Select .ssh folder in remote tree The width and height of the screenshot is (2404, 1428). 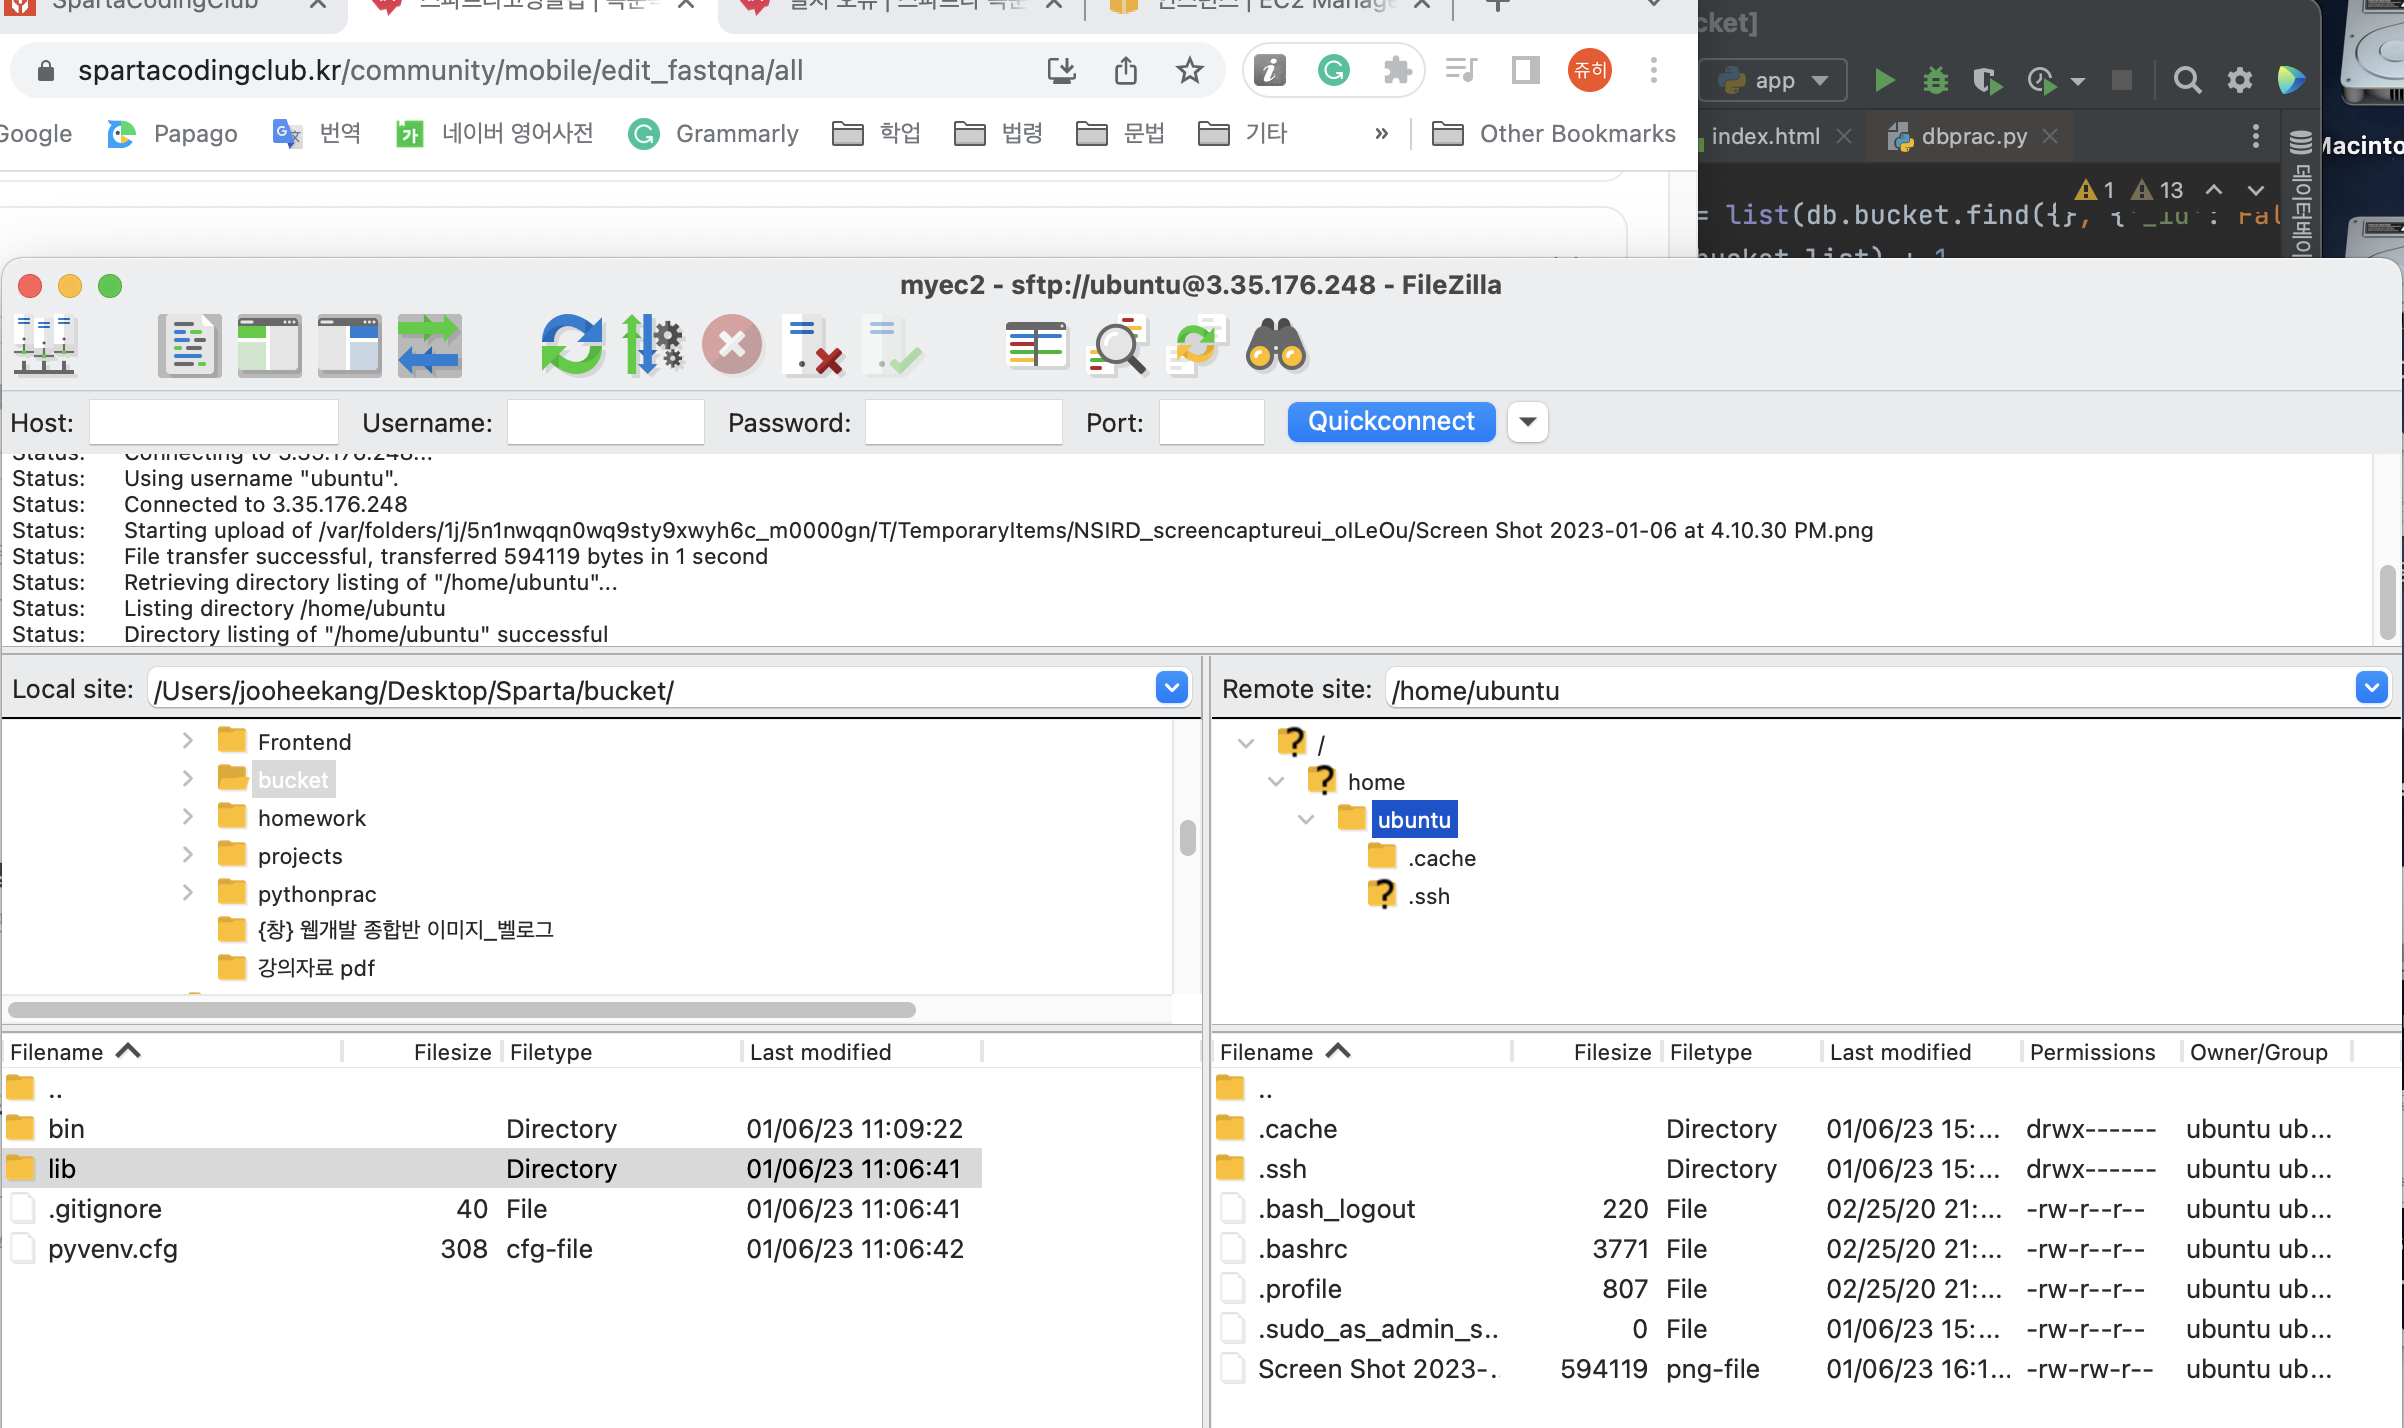[x=1428, y=895]
